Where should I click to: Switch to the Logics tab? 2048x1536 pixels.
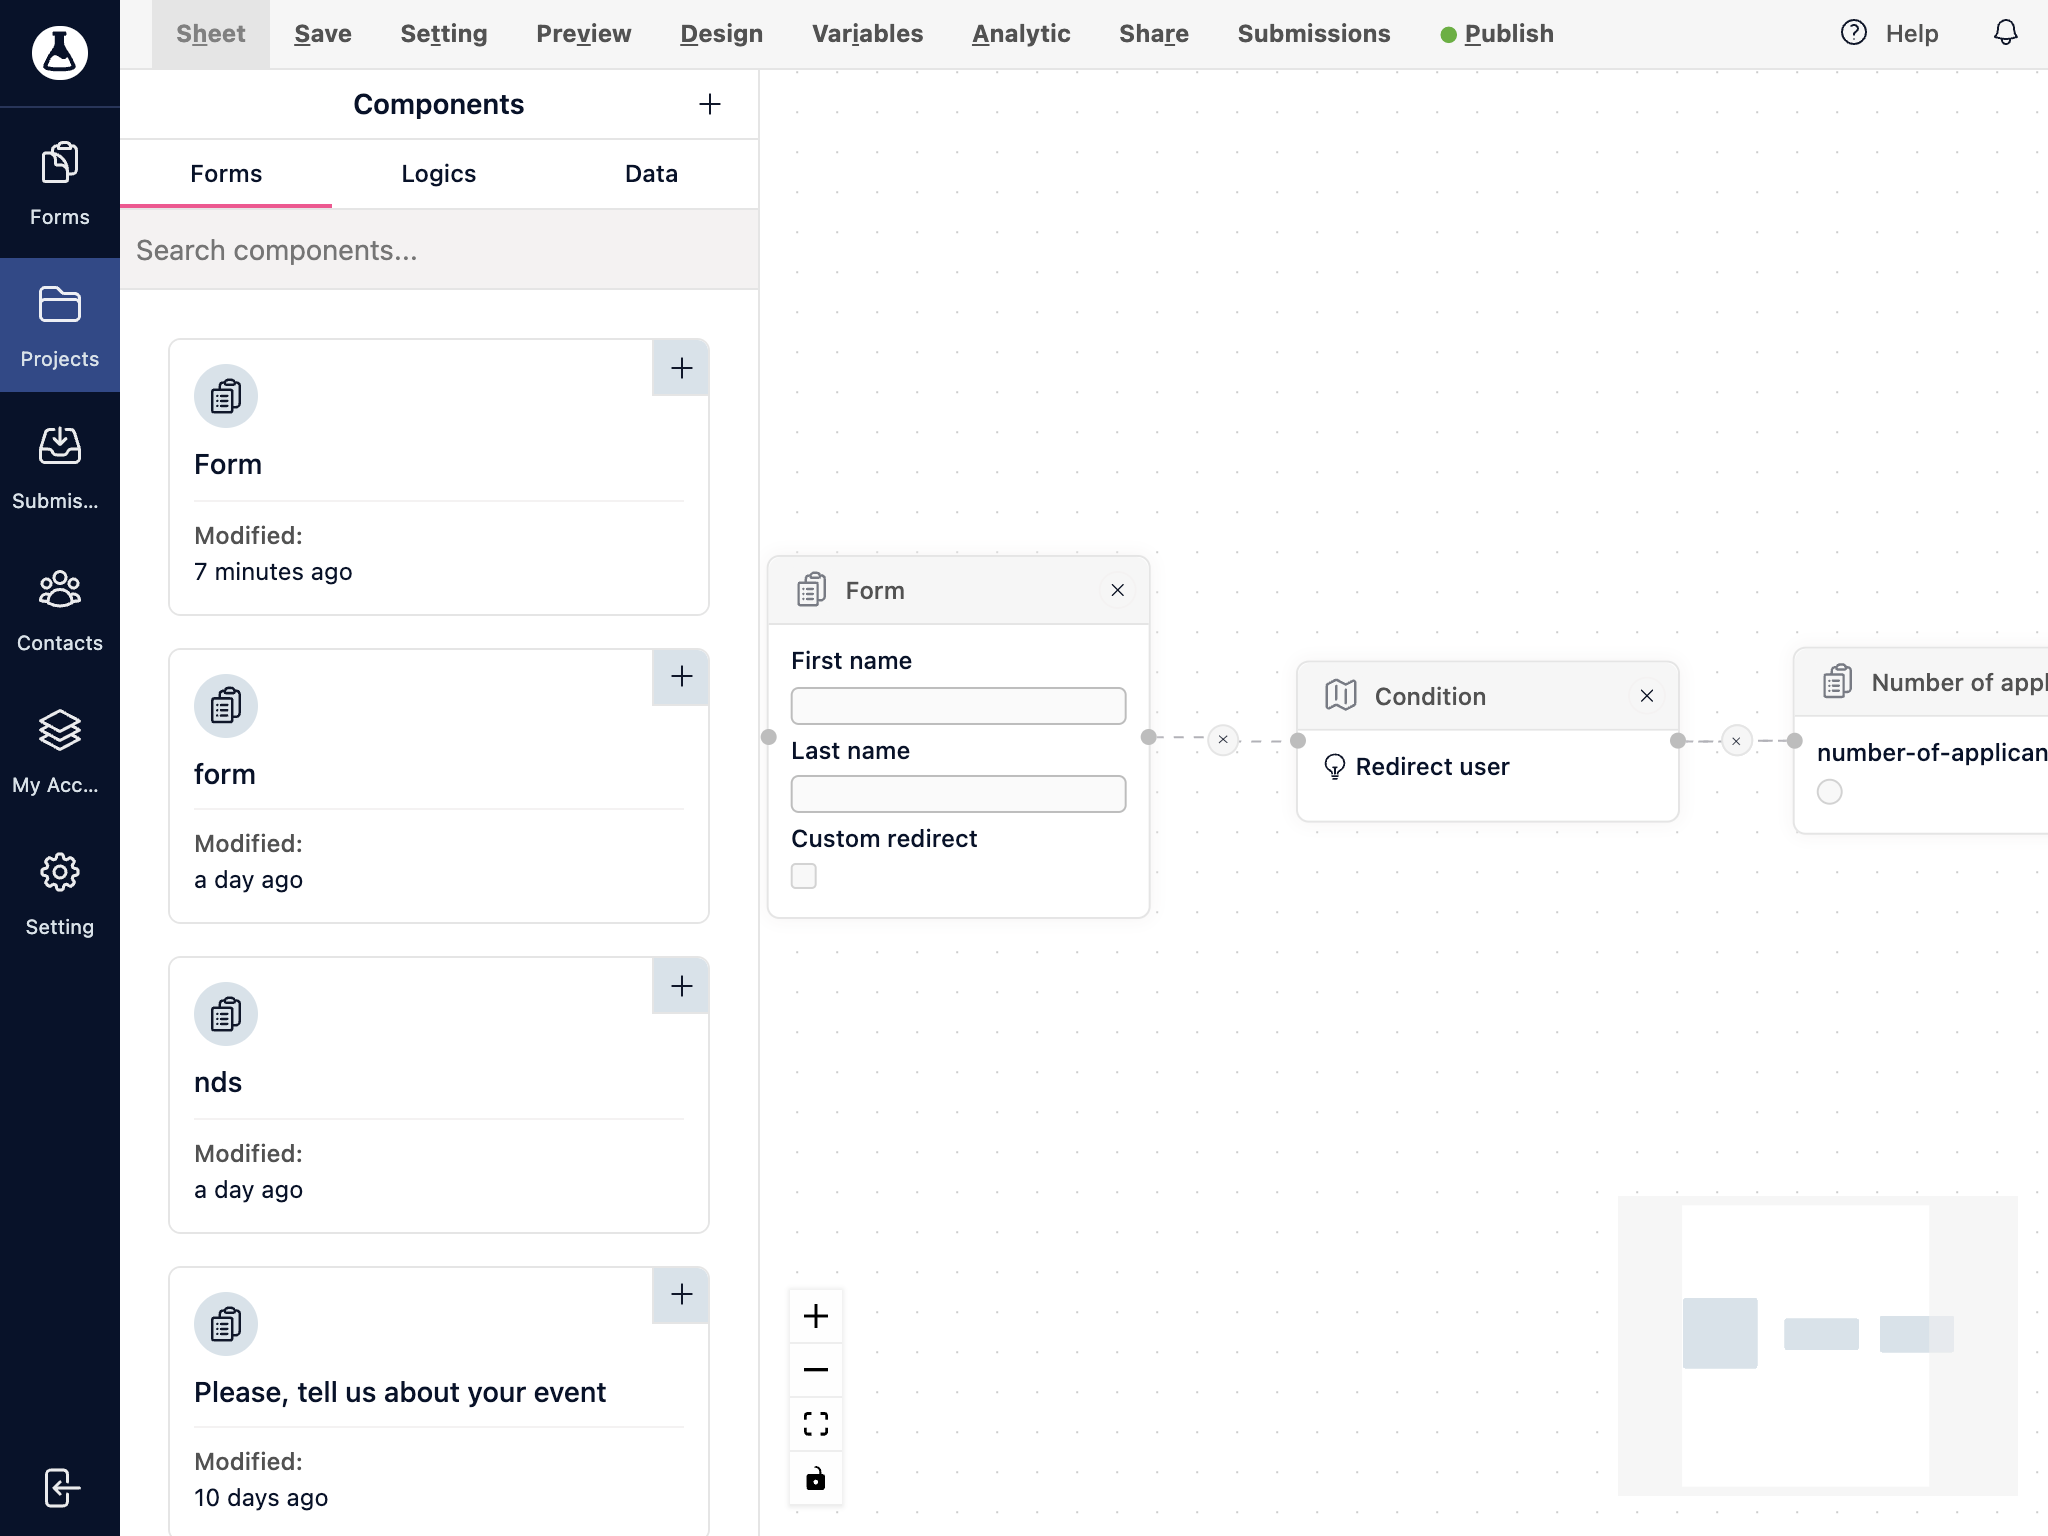point(437,173)
